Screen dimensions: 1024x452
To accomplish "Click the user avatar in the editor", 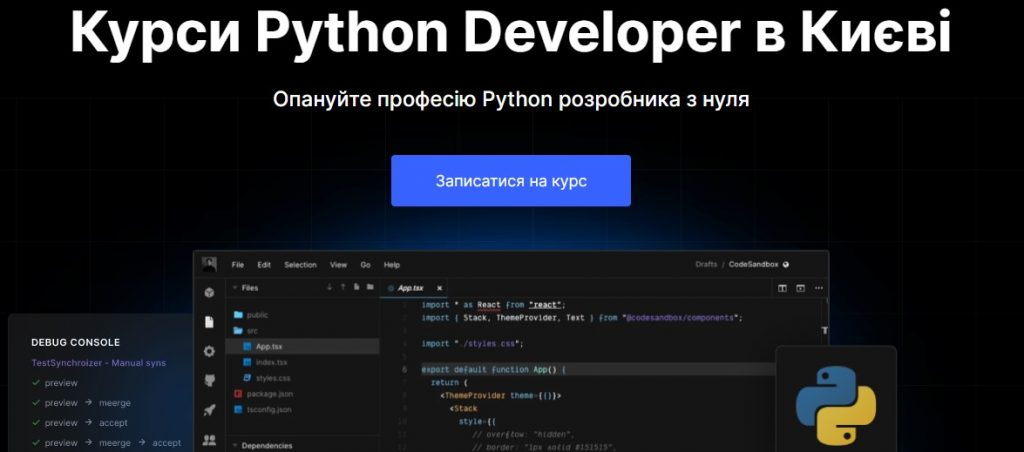I will click(x=209, y=265).
